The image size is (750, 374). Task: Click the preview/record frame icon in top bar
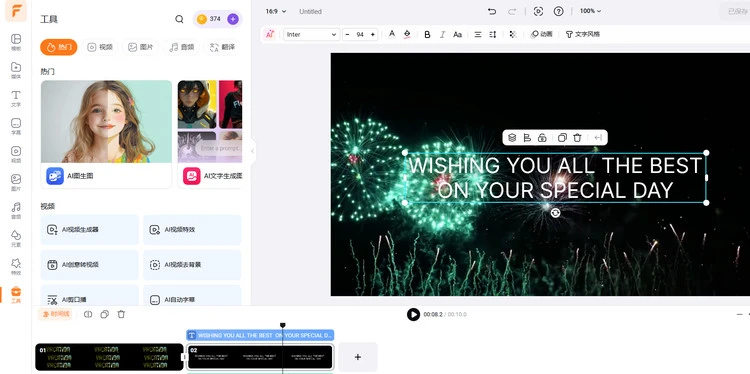point(539,11)
